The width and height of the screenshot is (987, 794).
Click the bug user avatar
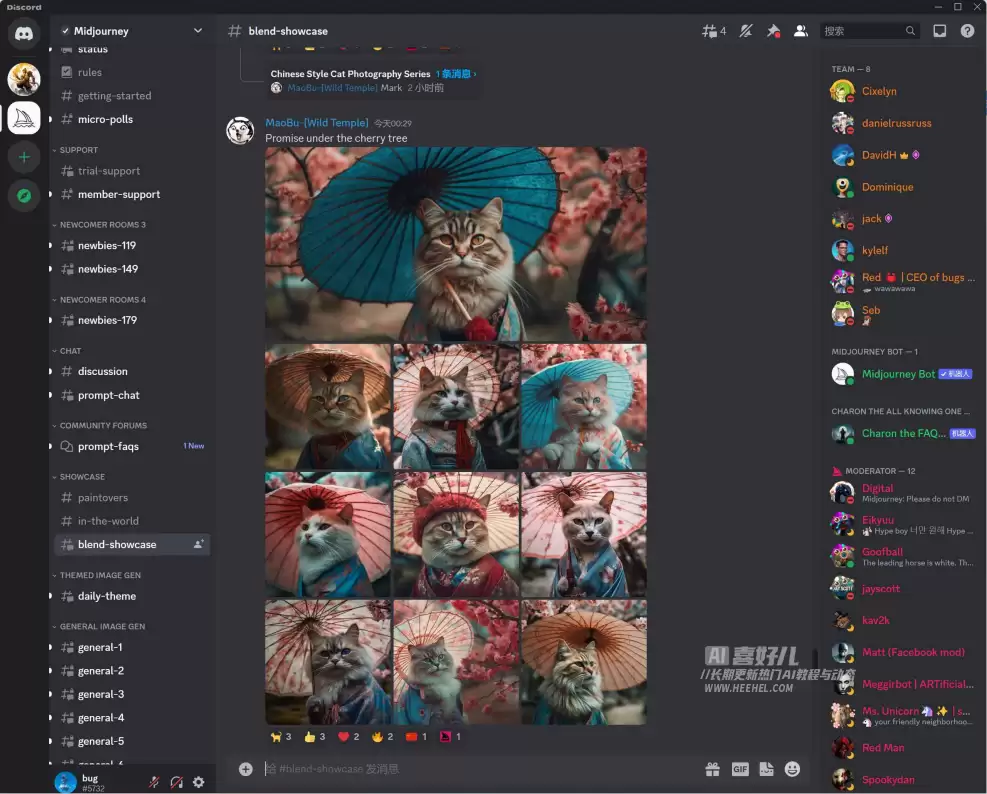click(x=65, y=782)
